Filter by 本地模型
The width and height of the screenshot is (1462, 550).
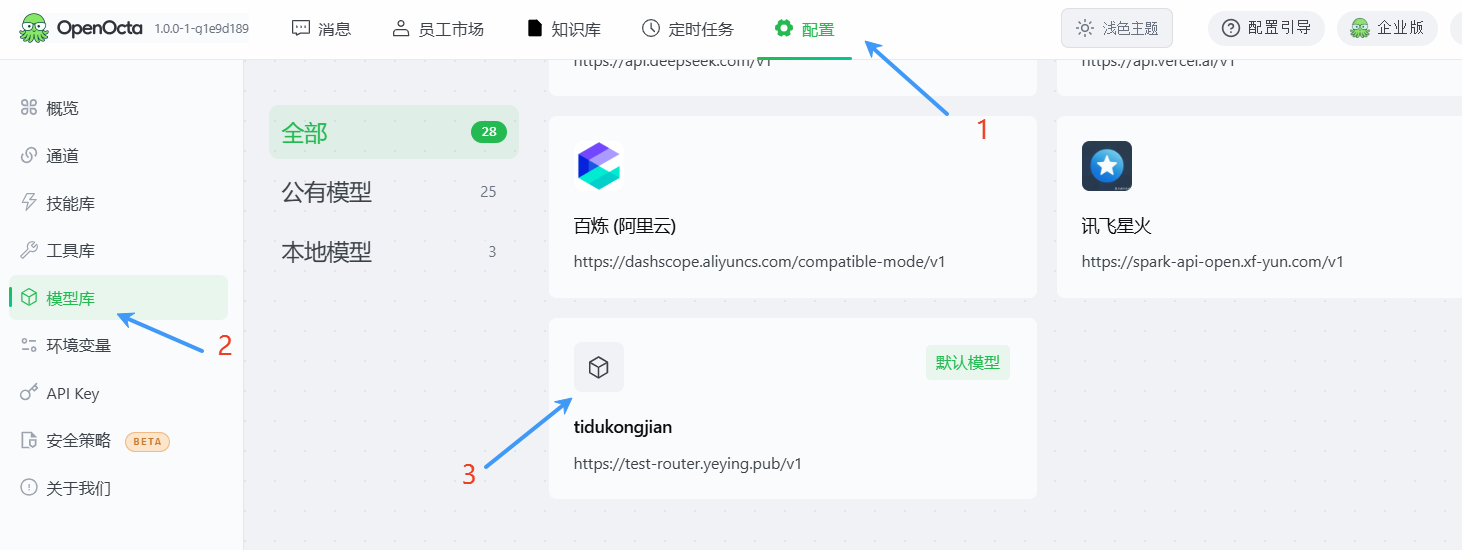[394, 252]
